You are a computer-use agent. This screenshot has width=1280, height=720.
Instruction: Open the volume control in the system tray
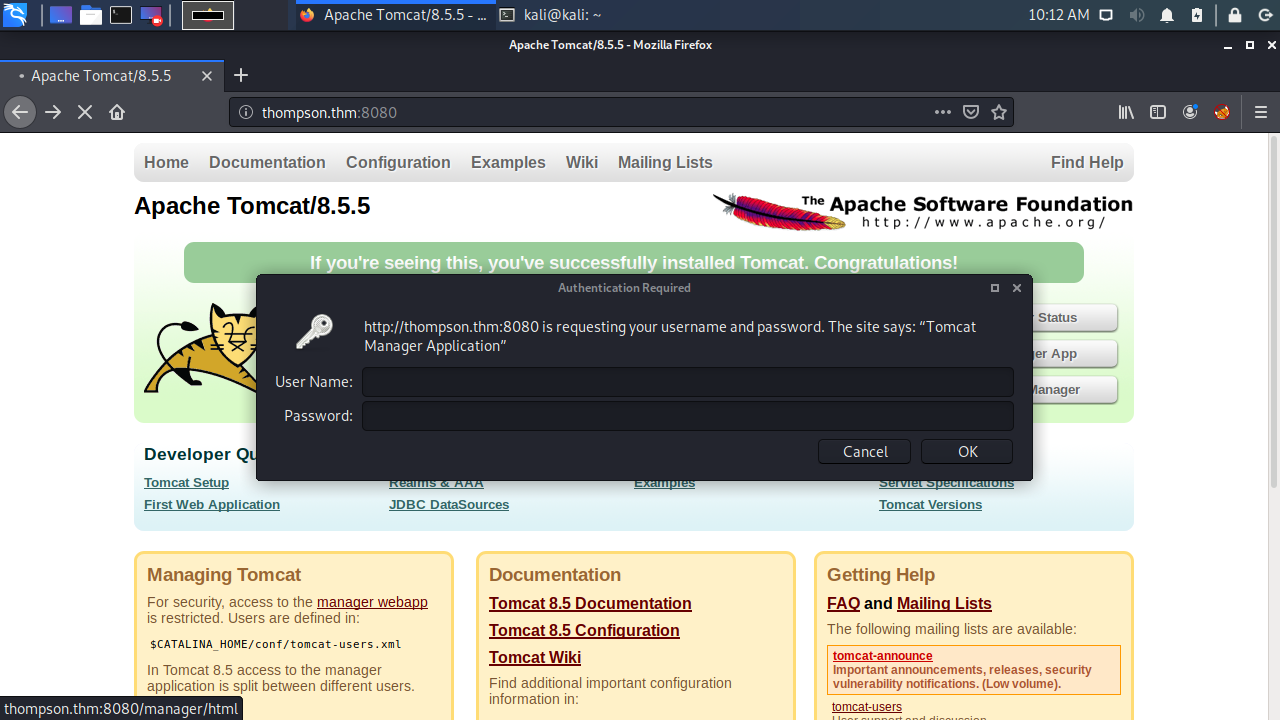(x=1137, y=15)
